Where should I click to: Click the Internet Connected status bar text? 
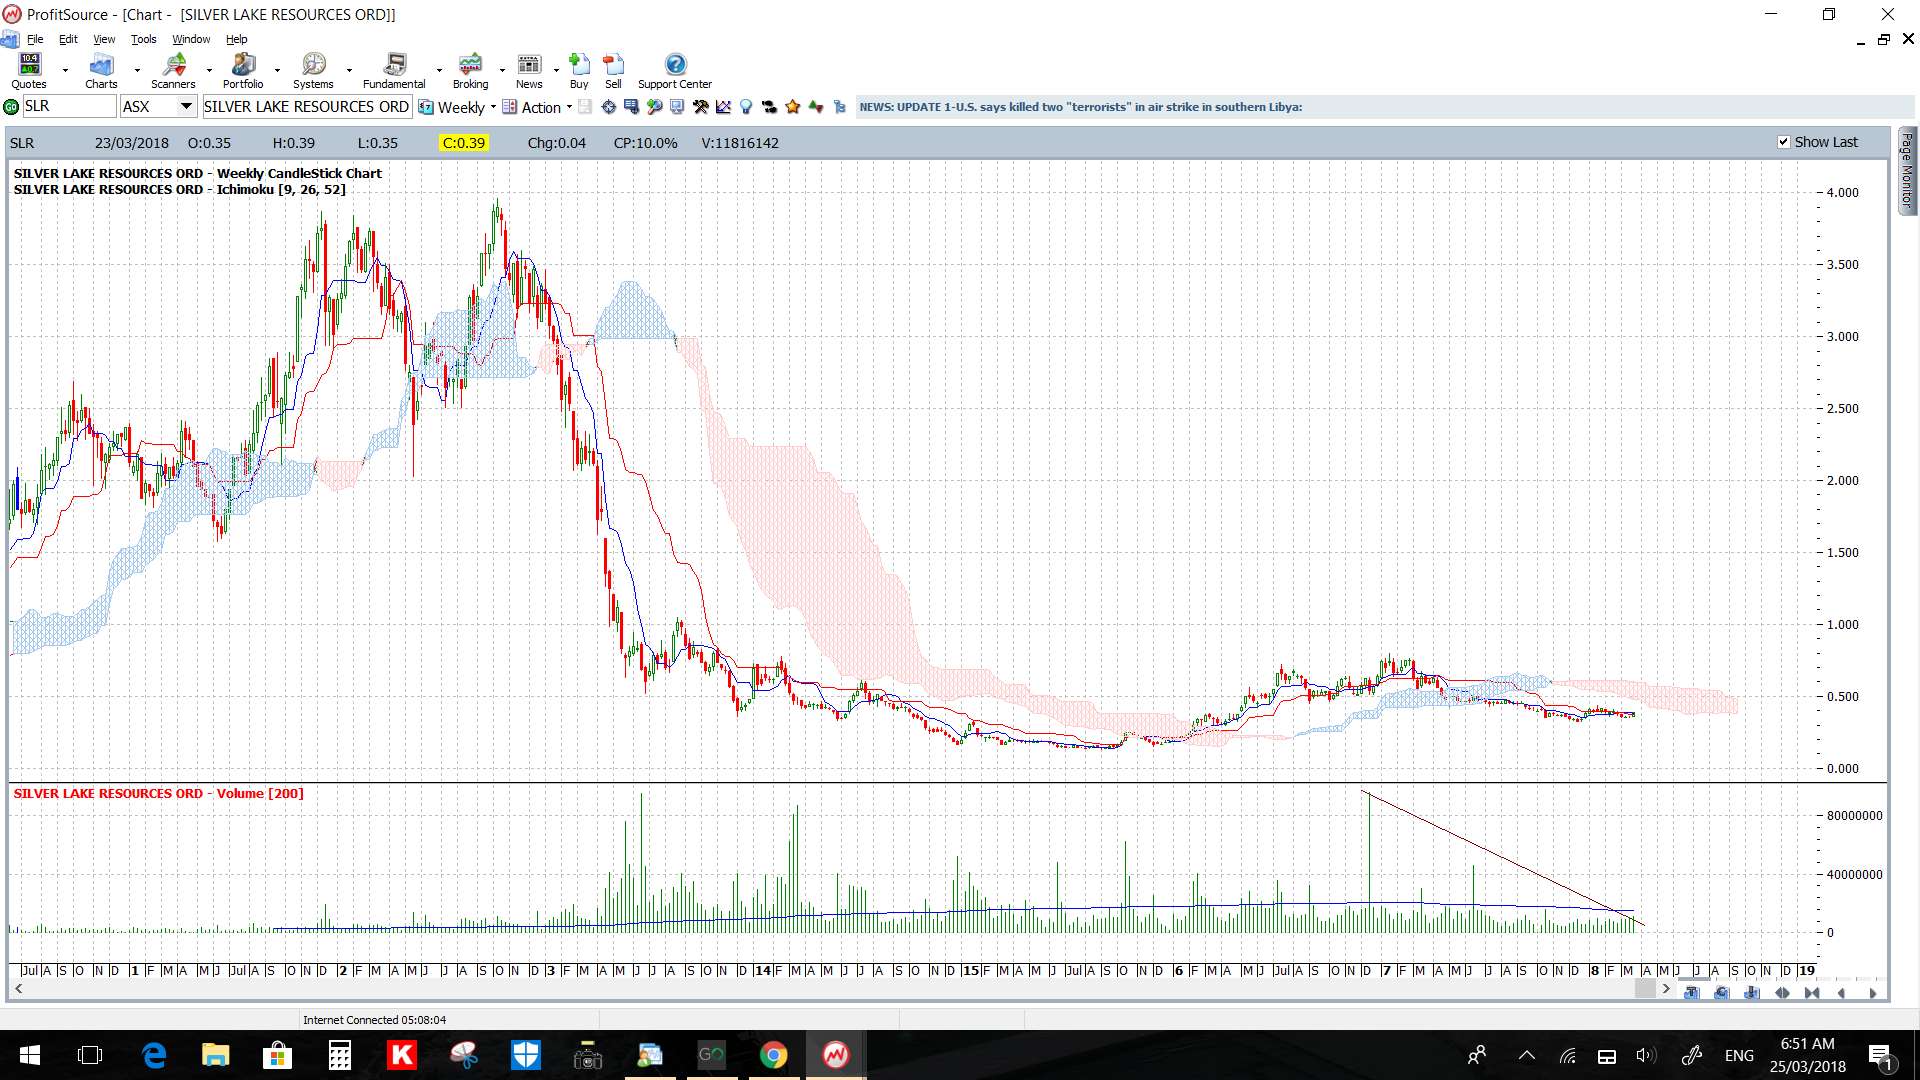[x=374, y=1020]
